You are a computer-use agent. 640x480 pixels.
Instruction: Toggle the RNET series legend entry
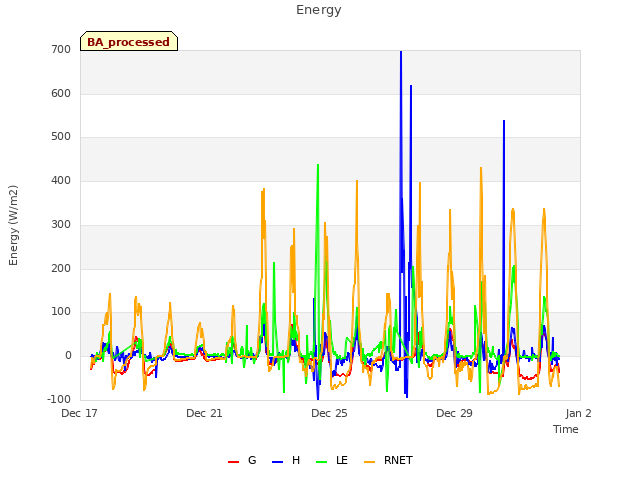coord(388,460)
